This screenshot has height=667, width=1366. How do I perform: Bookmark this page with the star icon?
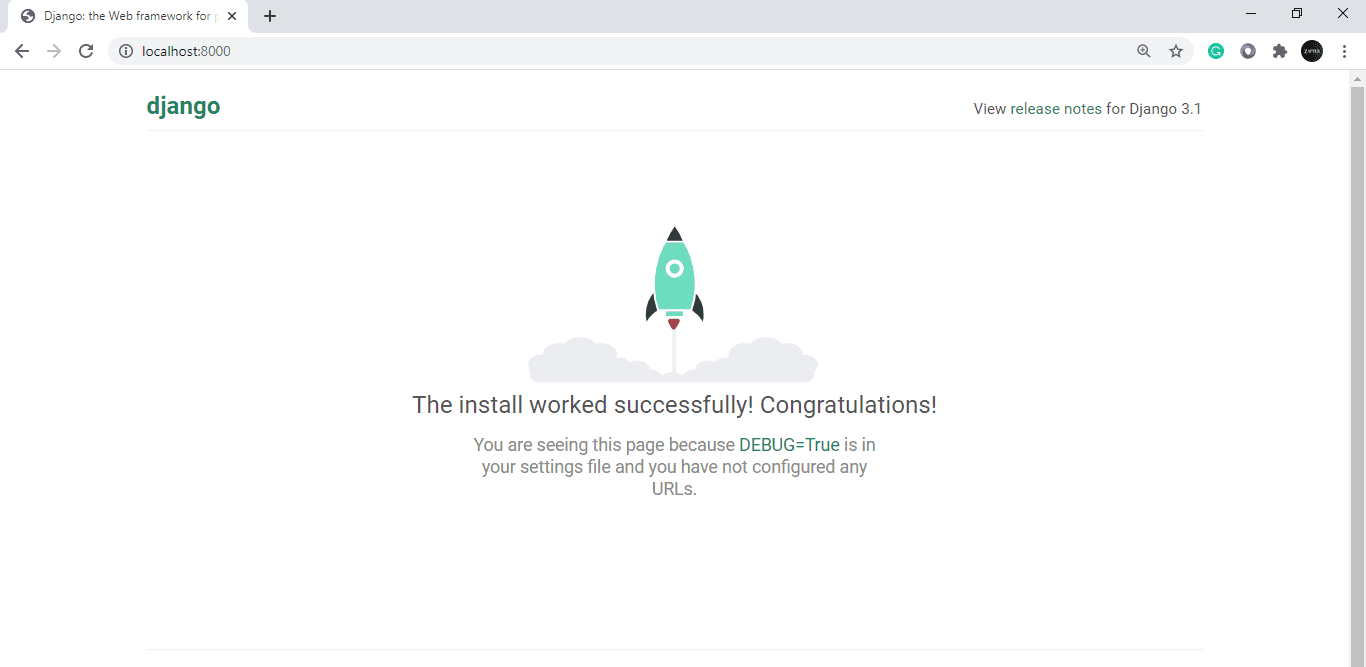click(1175, 50)
